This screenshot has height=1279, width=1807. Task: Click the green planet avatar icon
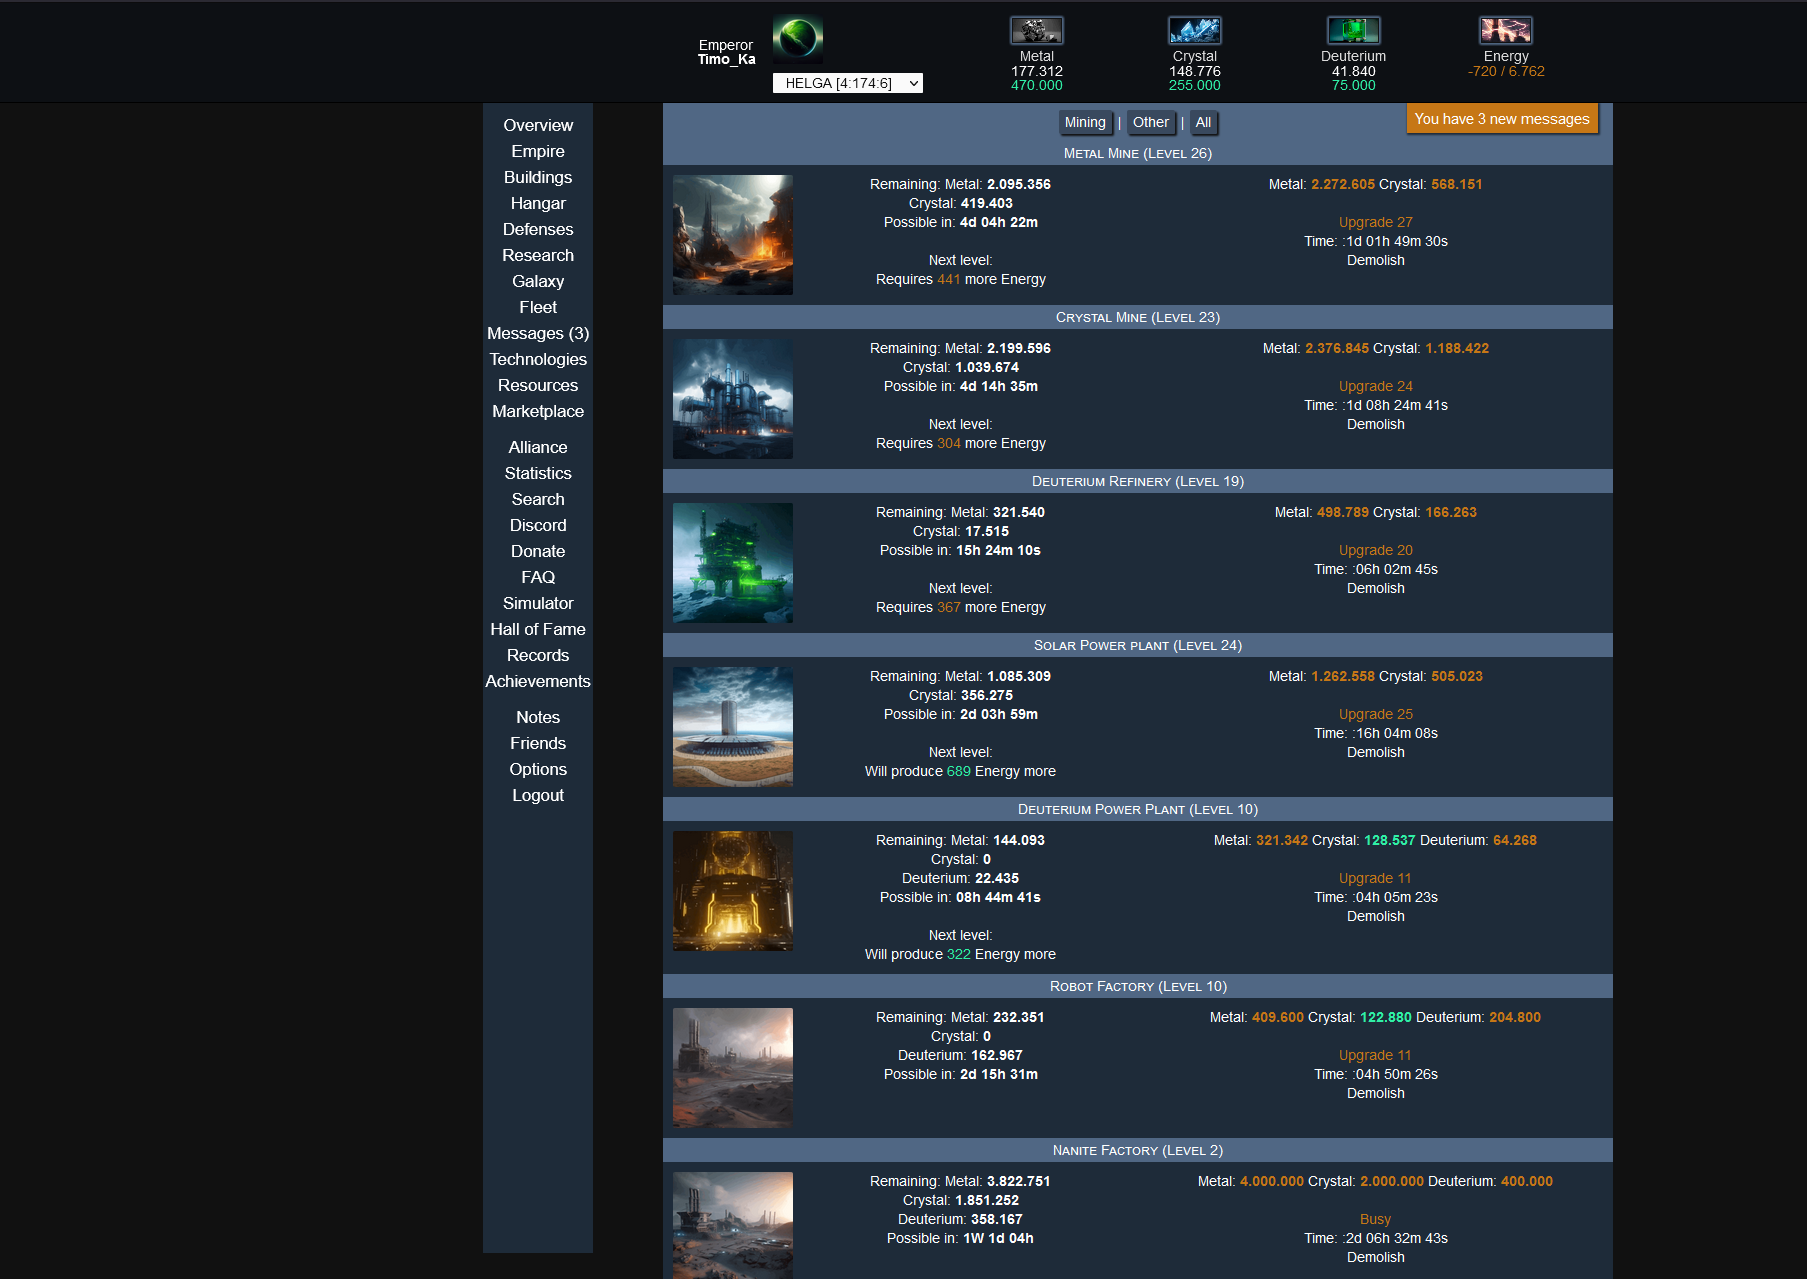point(797,39)
